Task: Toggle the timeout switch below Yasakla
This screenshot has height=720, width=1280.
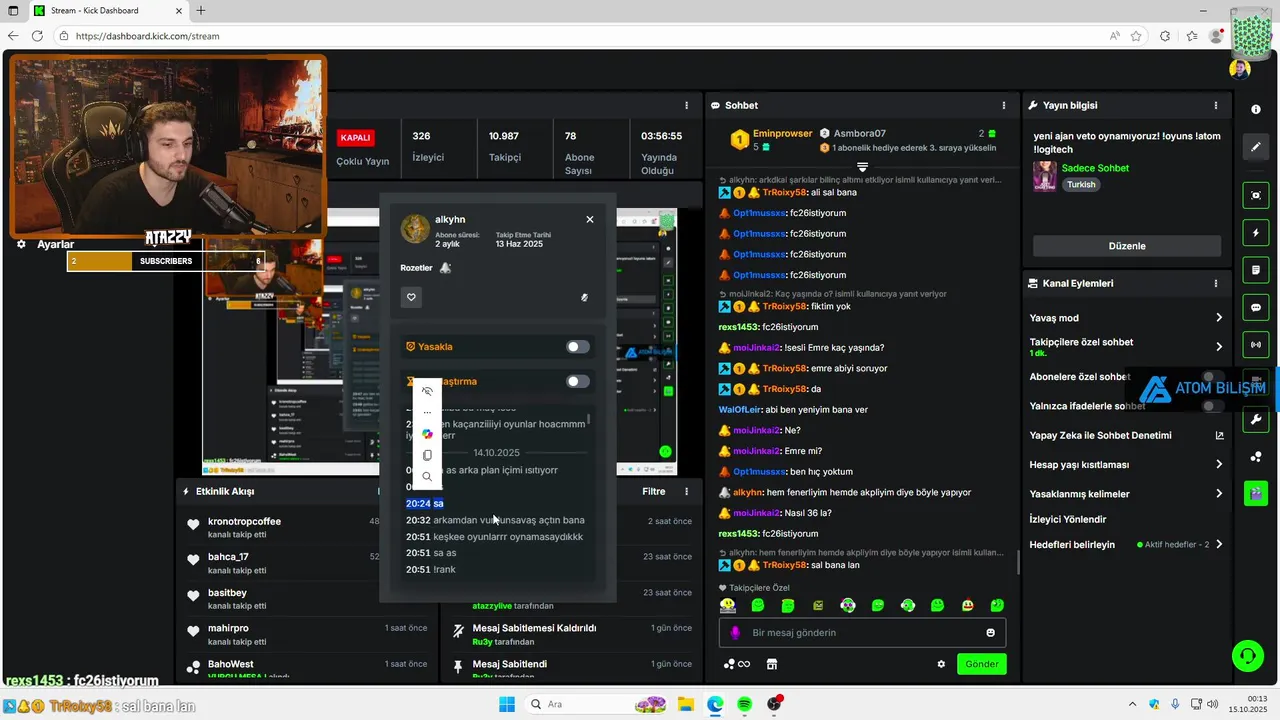Action: tap(578, 381)
